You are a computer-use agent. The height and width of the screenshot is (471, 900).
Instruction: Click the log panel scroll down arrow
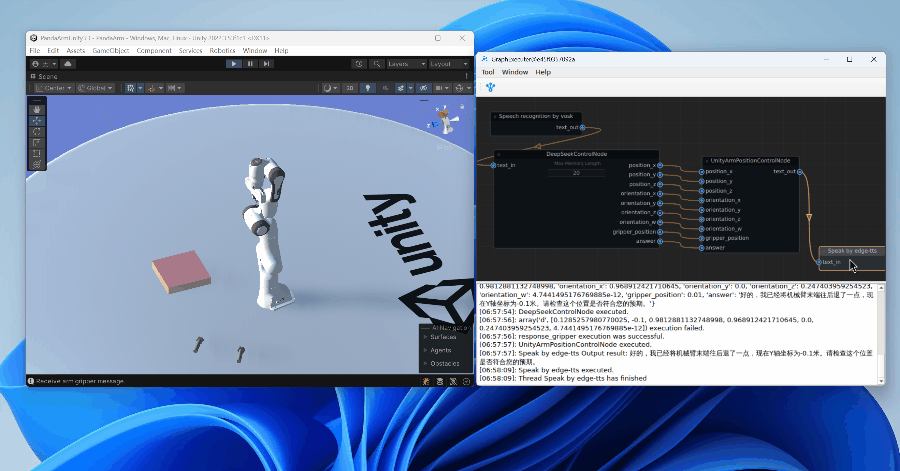tap(881, 381)
